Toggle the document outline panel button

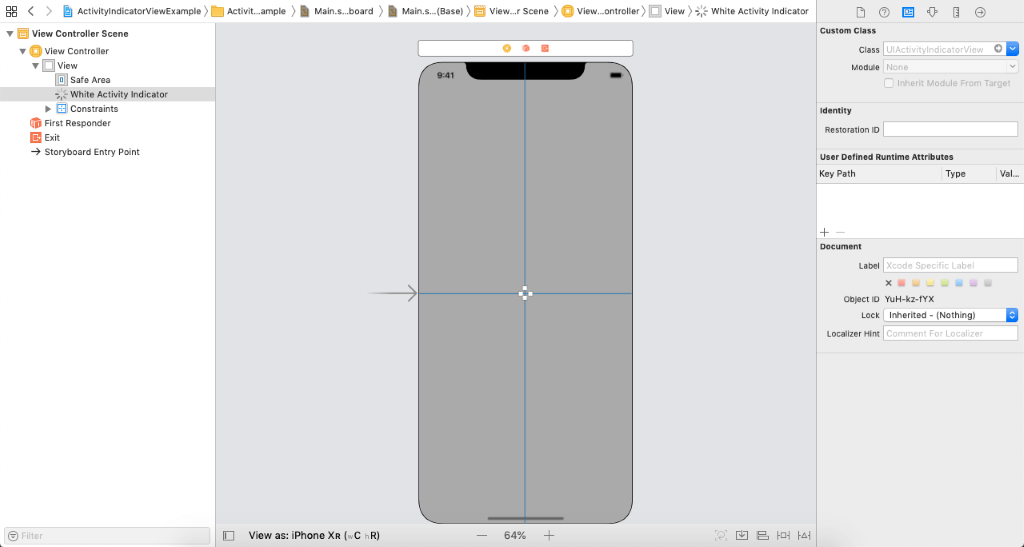tap(228, 536)
